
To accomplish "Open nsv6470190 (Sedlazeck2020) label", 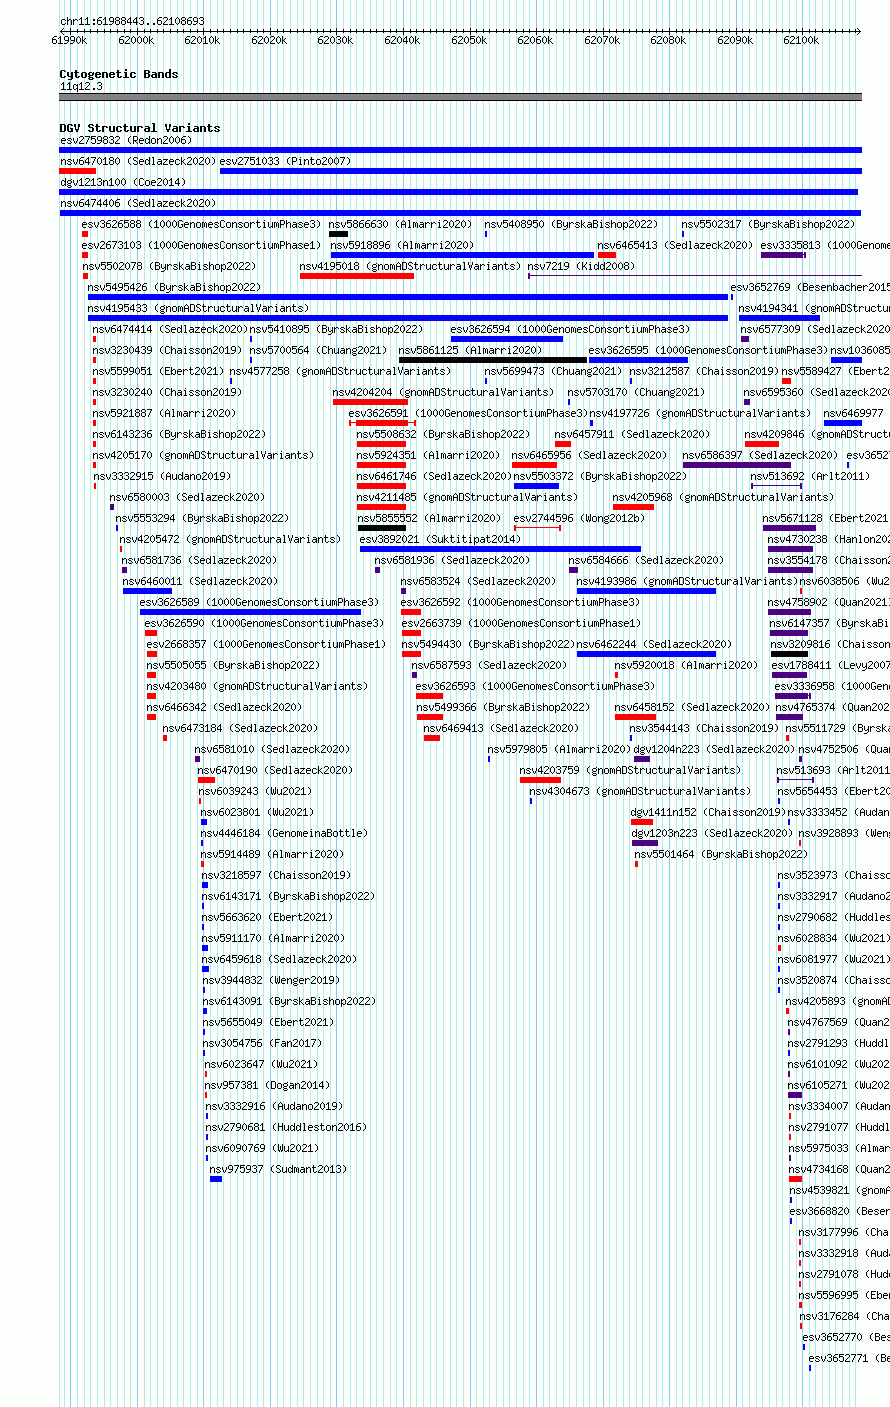I will (275, 770).
